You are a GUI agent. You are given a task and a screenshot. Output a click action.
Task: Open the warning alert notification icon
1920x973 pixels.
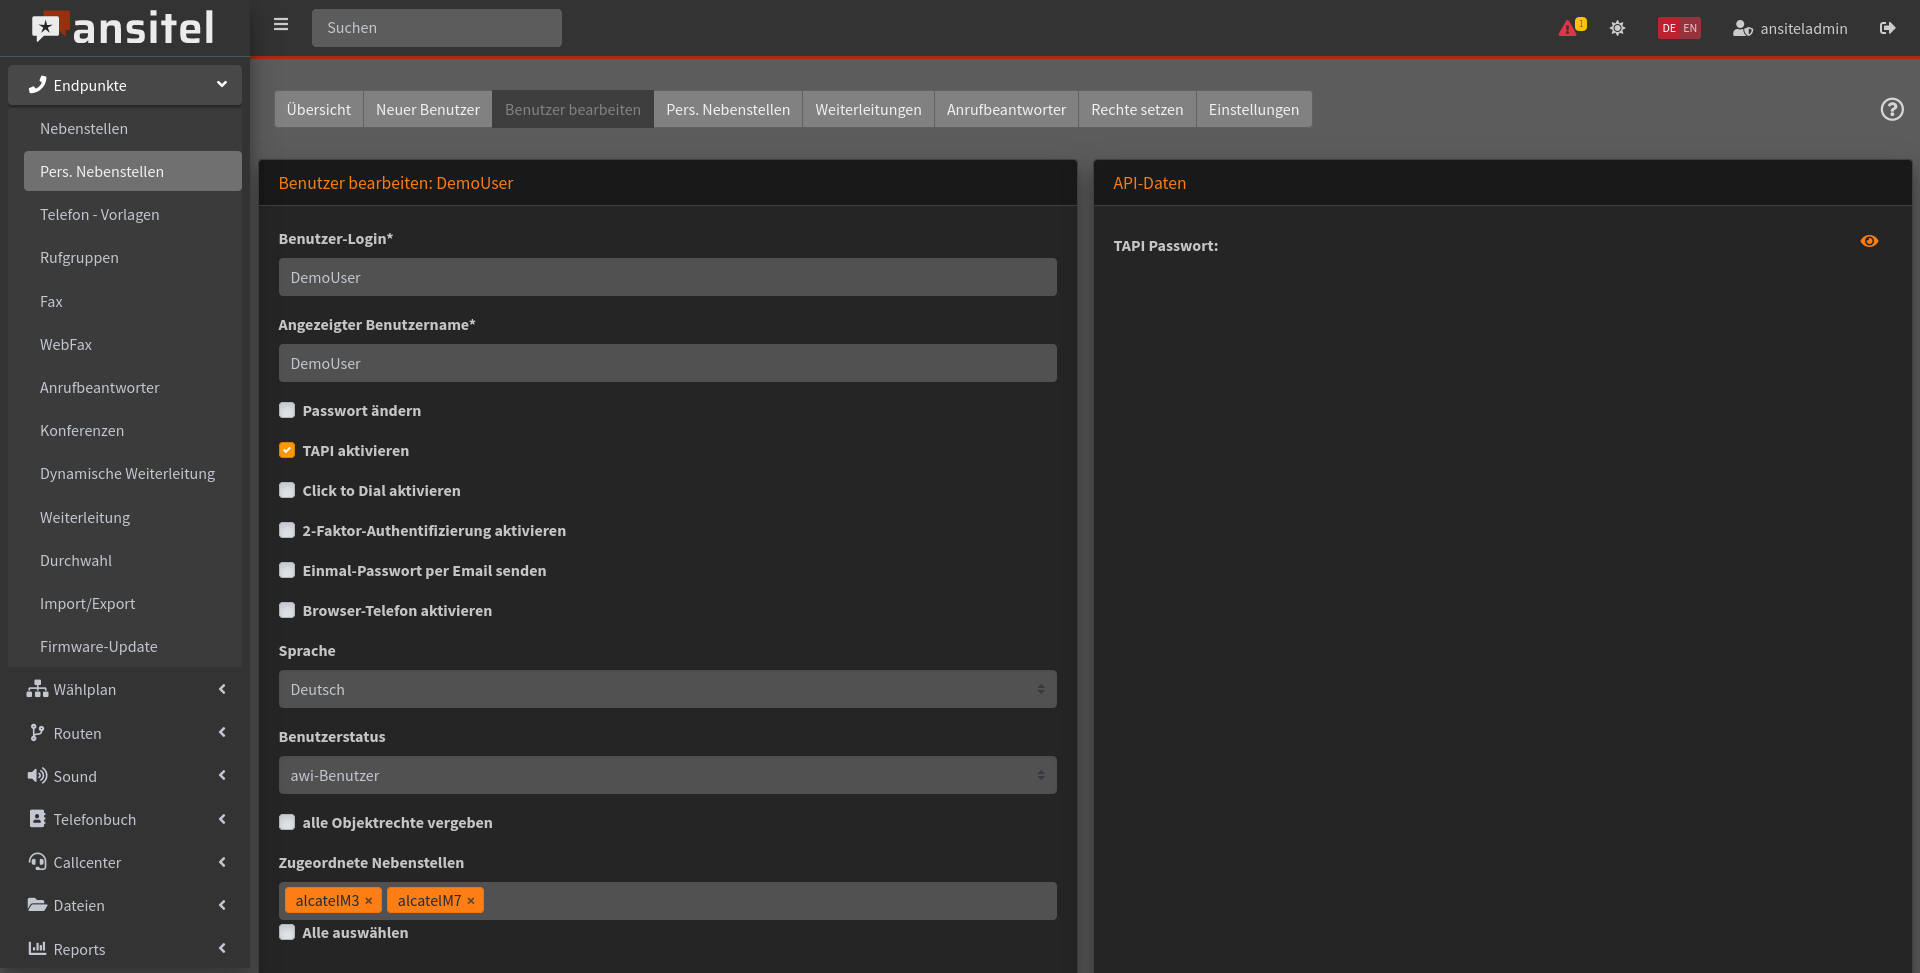click(1569, 28)
